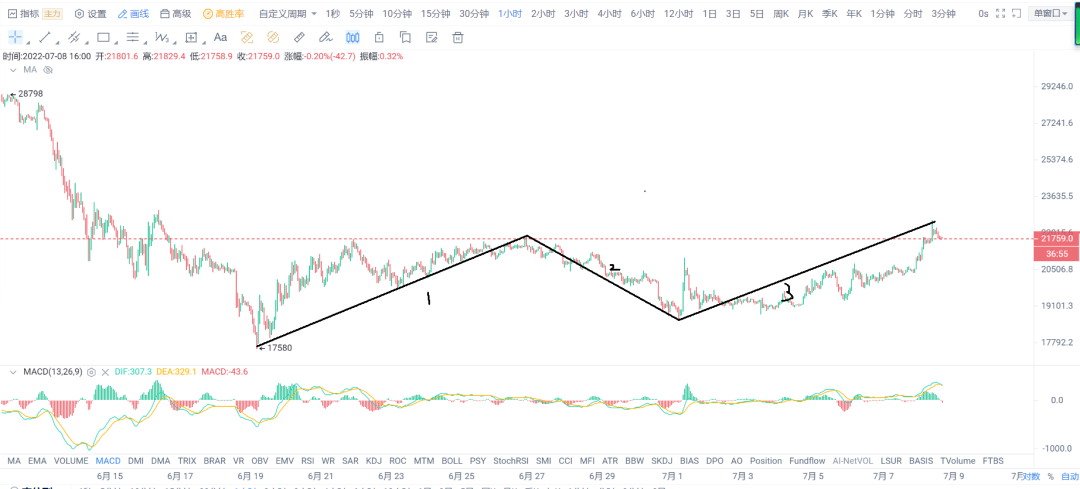Click the 画线 draw line button

pos(132,14)
